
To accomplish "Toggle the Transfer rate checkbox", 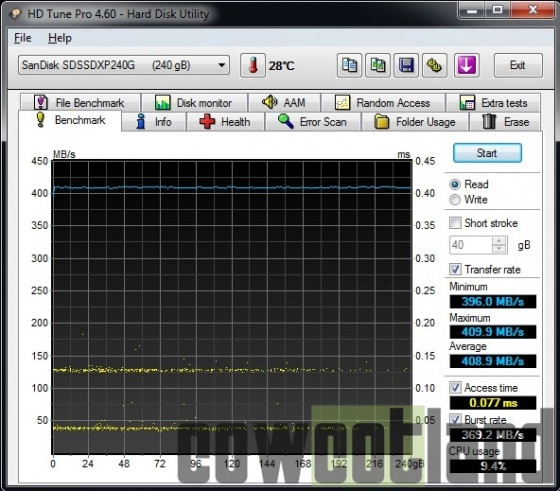I will point(455,269).
